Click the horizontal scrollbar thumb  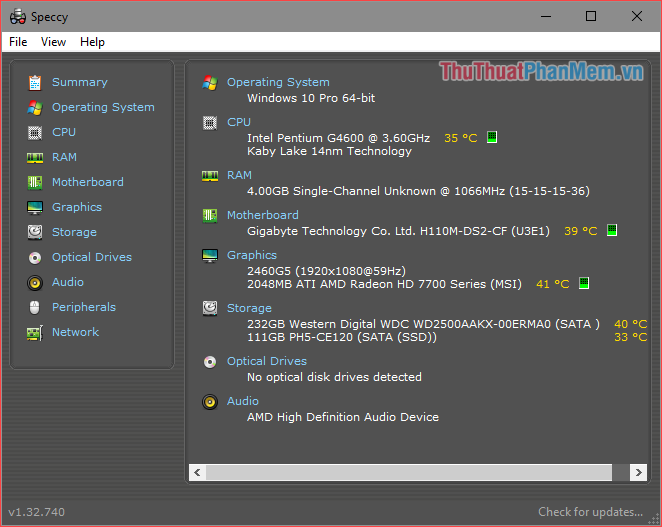click(x=409, y=472)
